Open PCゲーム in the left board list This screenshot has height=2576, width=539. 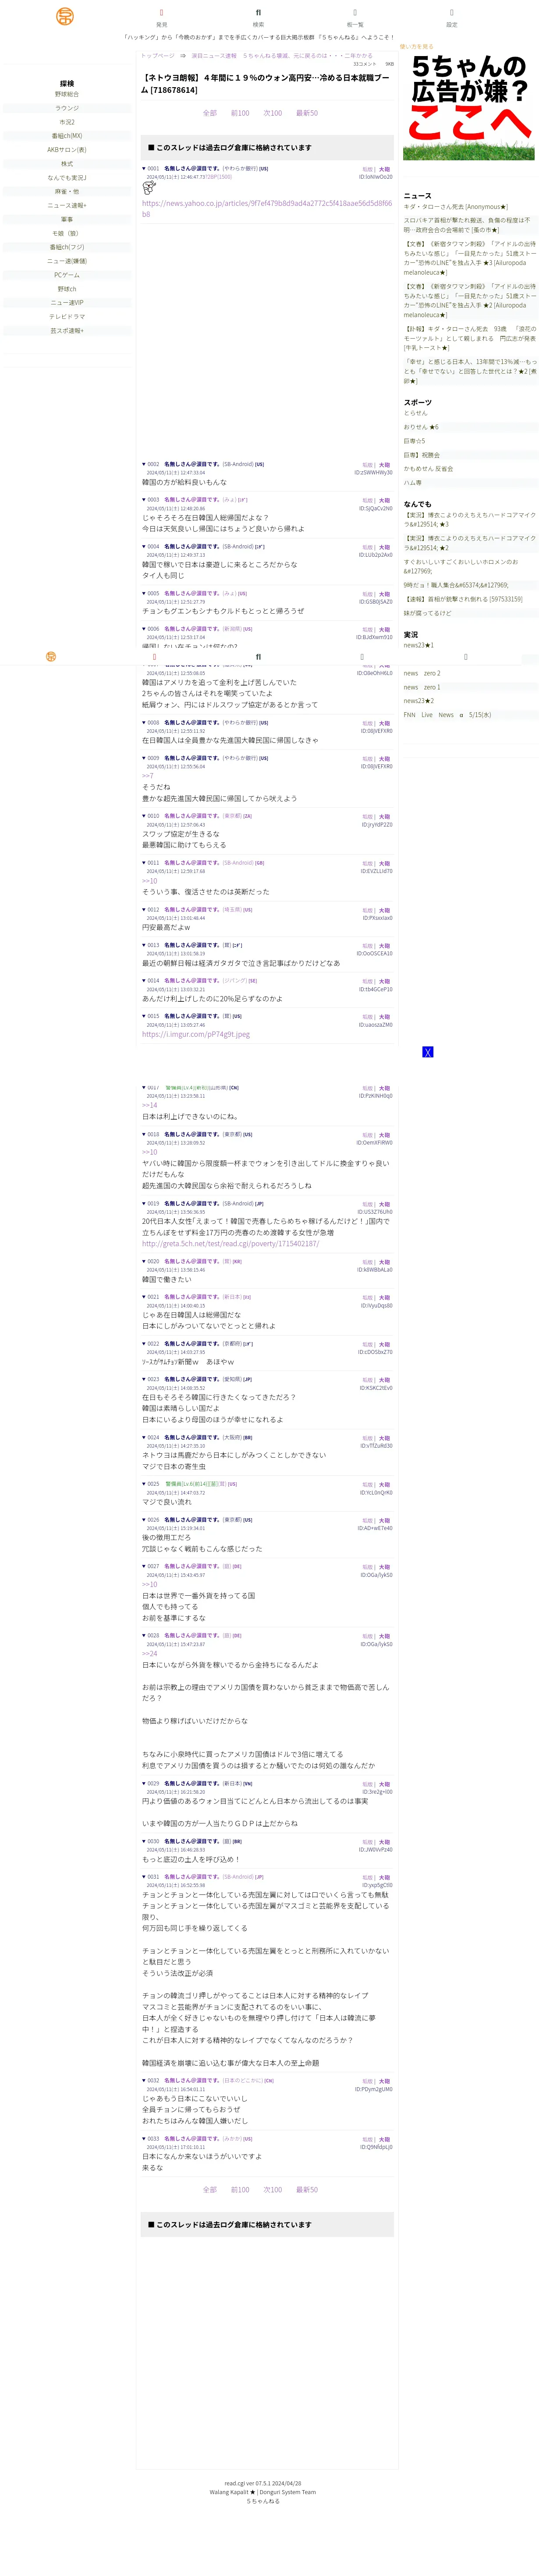pos(67,275)
